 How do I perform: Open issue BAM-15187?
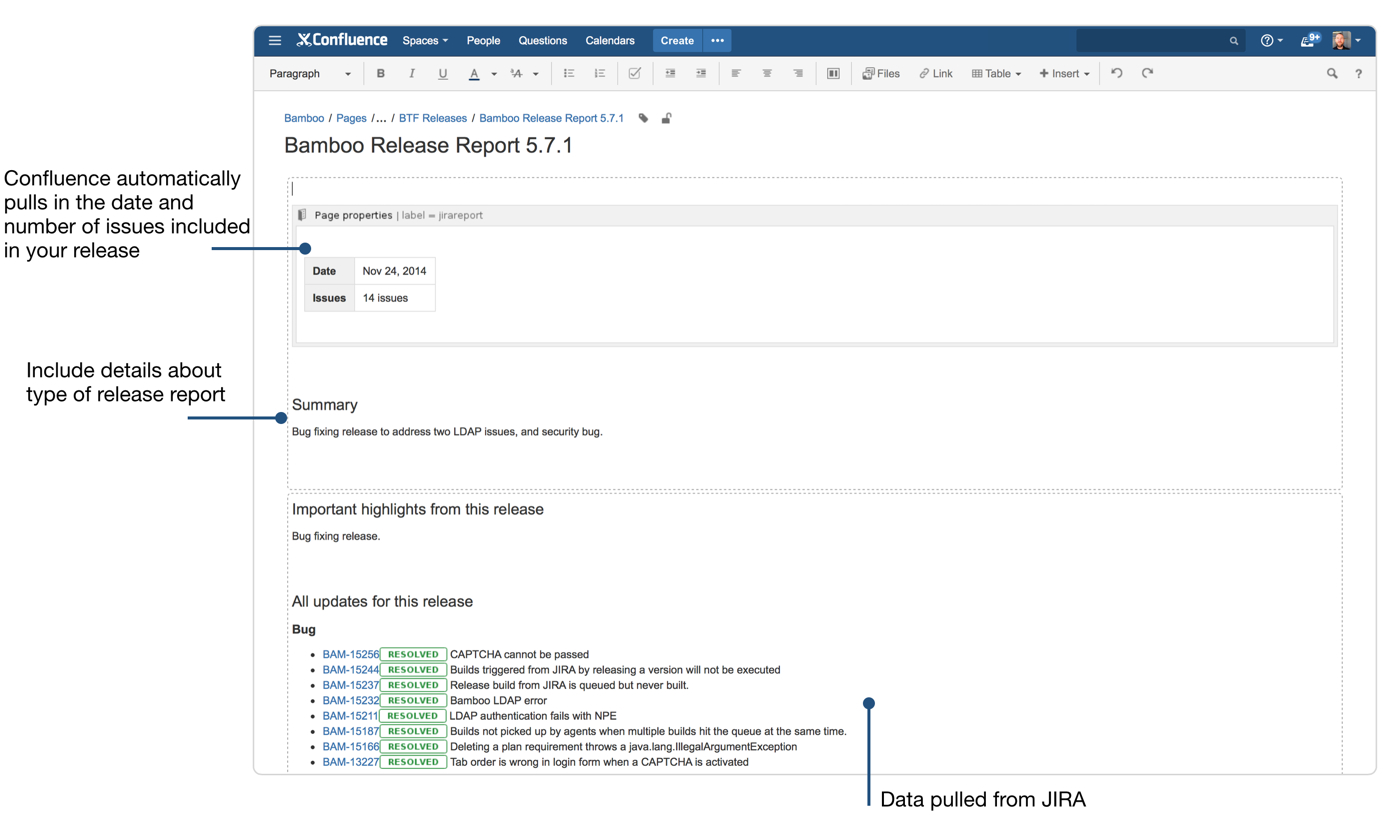(351, 731)
